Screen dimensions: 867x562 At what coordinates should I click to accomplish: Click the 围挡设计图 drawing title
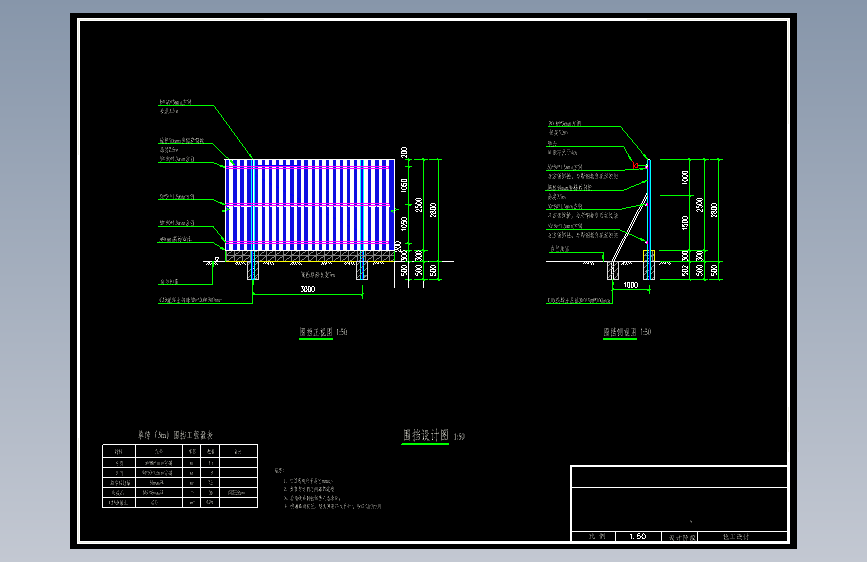(425, 435)
